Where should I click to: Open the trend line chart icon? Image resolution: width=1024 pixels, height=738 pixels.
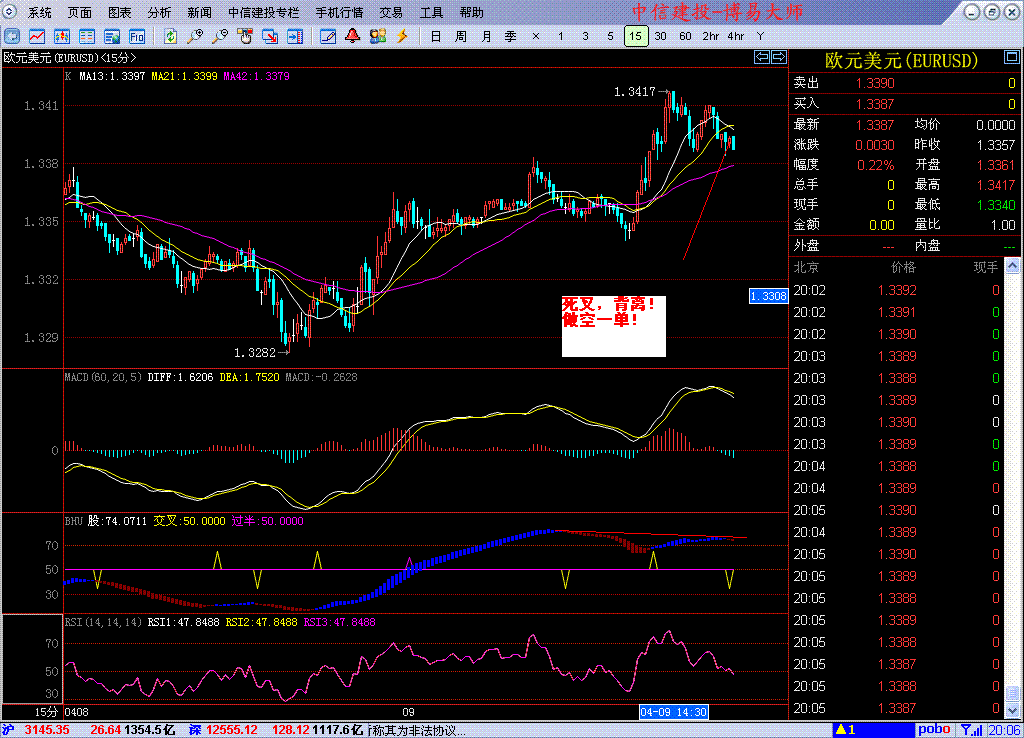(37, 37)
